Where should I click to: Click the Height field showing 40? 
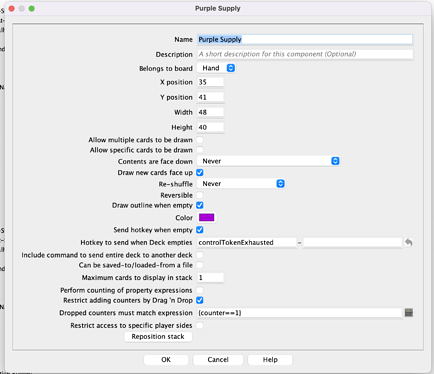[210, 127]
